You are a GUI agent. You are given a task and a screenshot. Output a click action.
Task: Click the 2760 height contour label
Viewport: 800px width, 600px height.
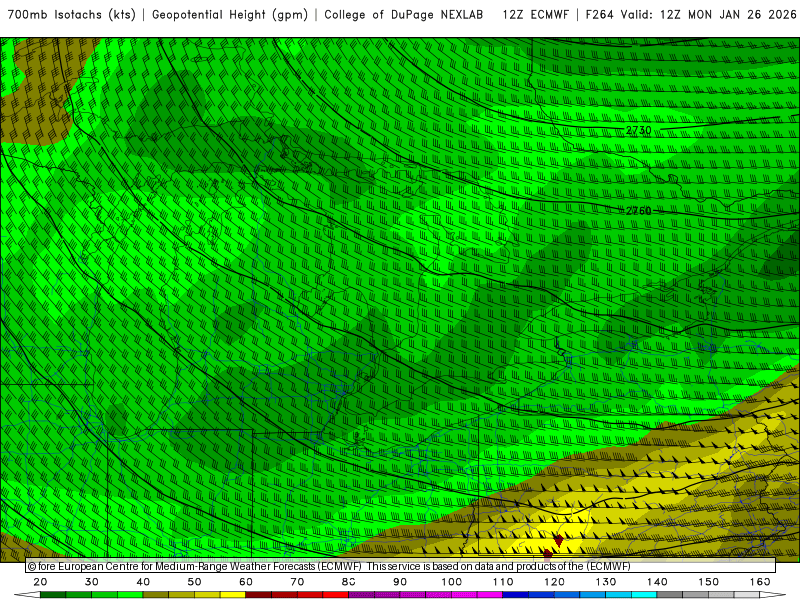pyautogui.click(x=639, y=211)
